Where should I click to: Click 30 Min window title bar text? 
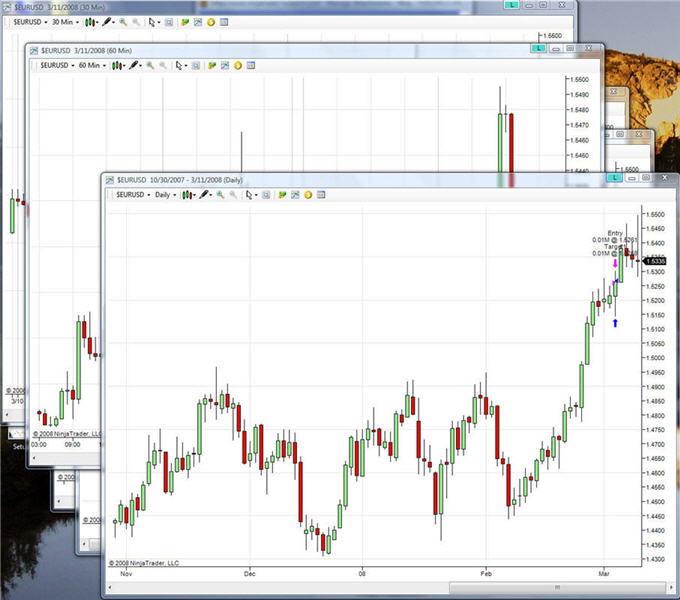tap(59, 7)
